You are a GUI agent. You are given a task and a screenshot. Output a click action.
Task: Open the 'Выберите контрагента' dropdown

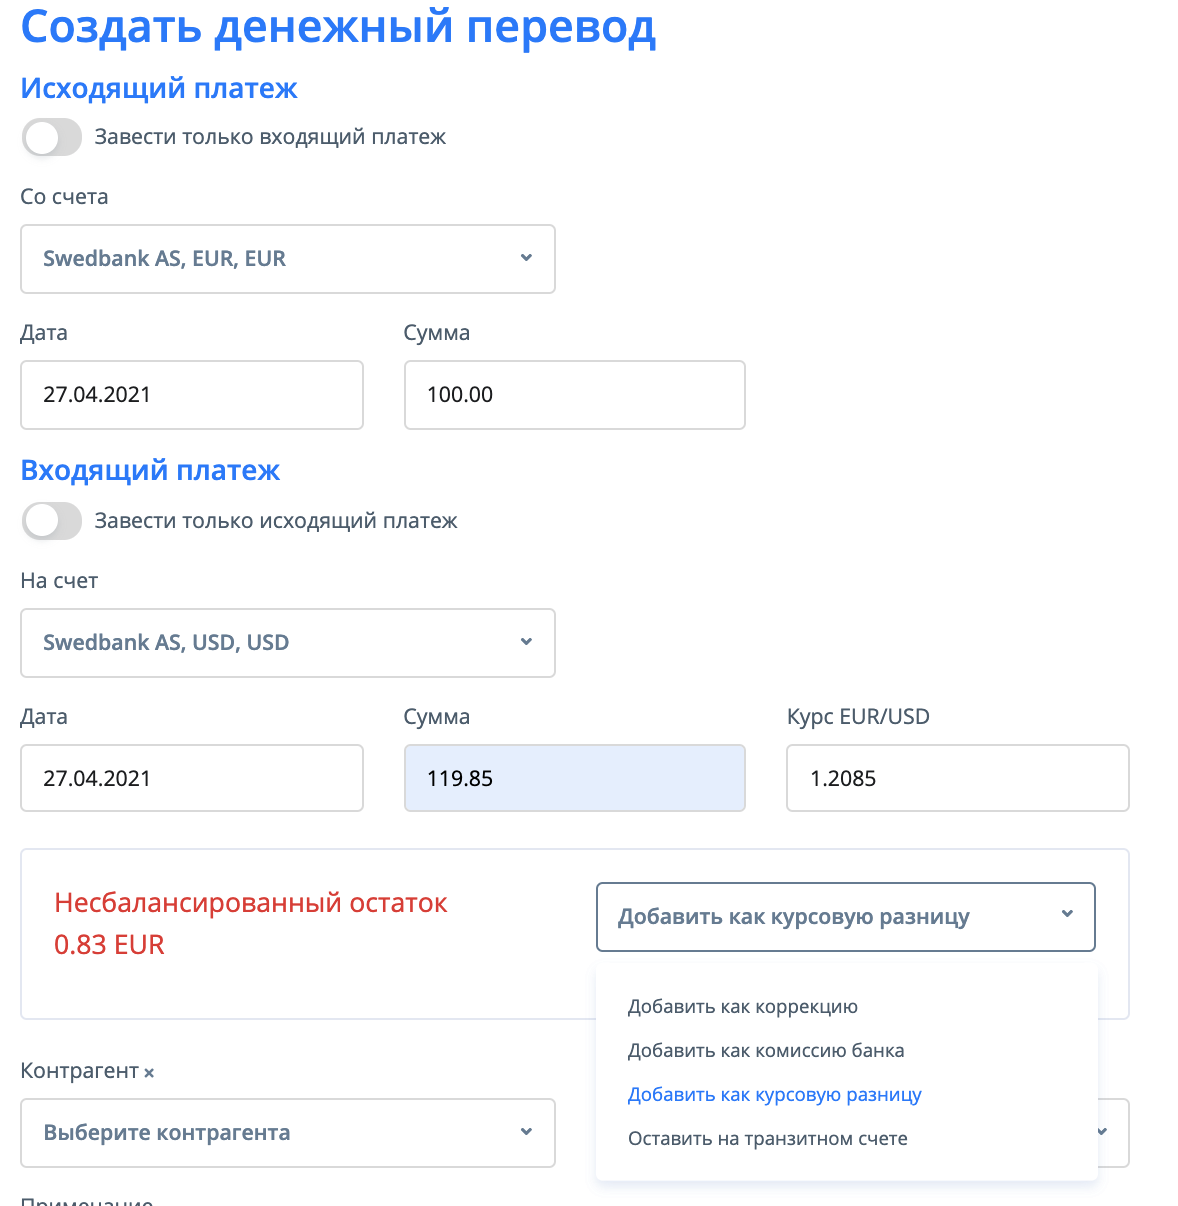(x=287, y=1133)
